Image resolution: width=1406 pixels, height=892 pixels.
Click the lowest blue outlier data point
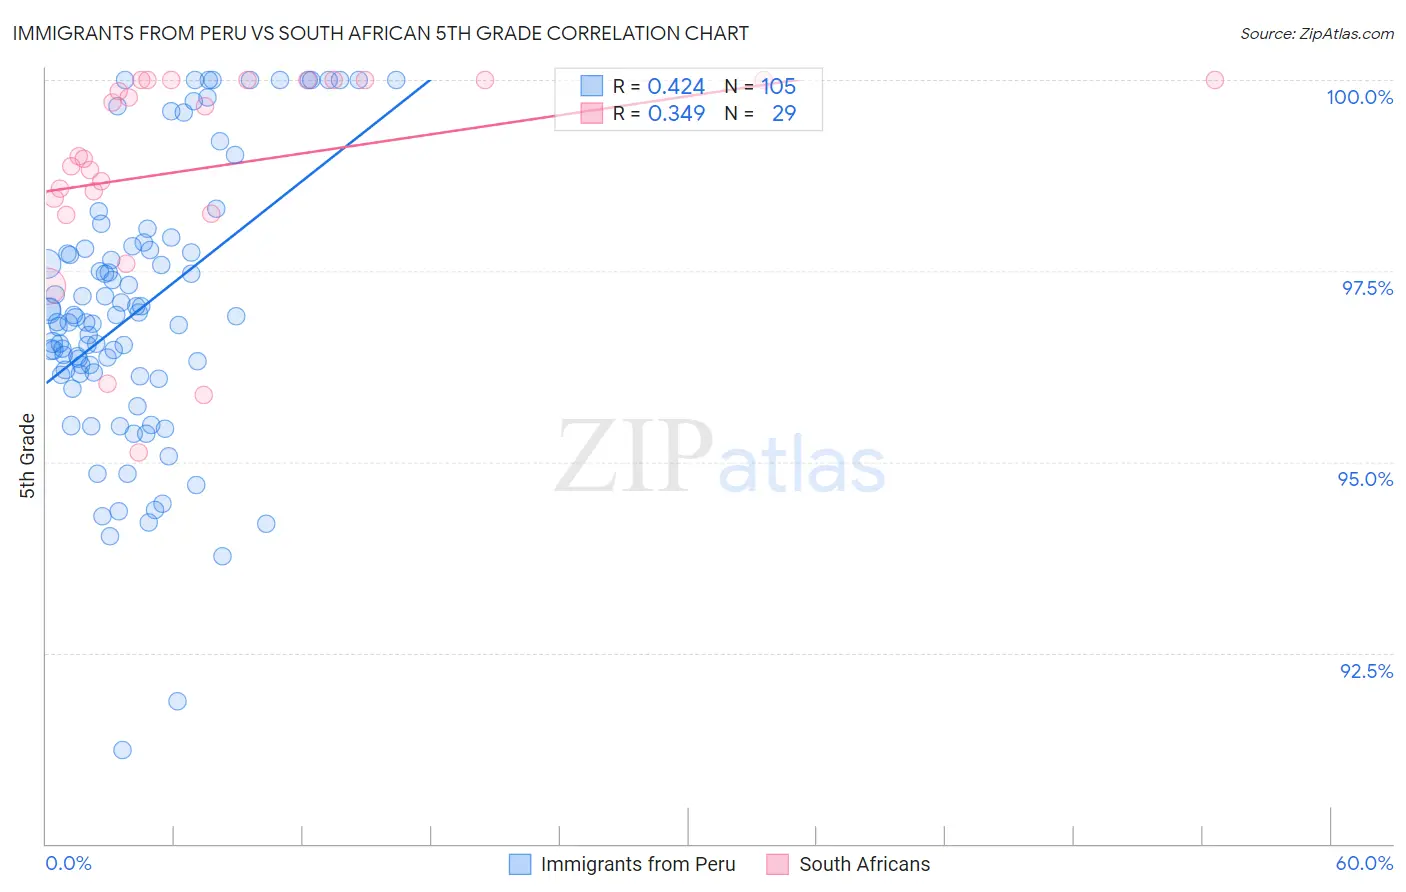click(x=122, y=750)
